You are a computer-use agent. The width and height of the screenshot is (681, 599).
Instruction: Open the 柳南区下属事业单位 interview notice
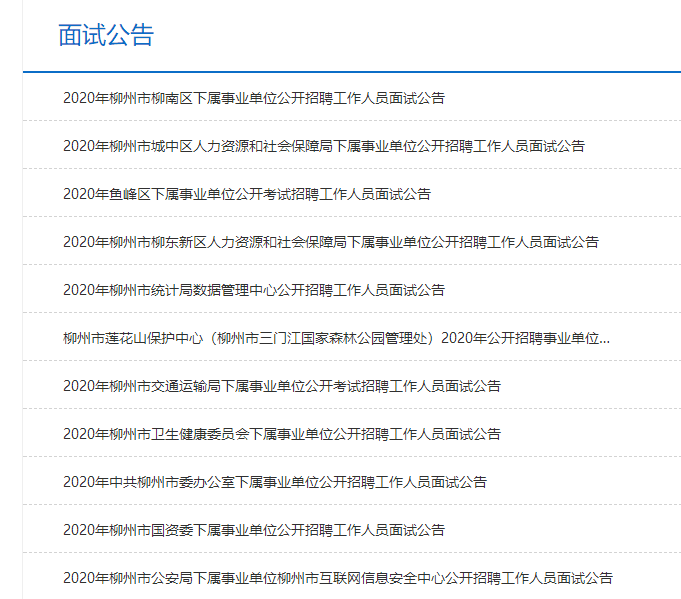point(254,98)
